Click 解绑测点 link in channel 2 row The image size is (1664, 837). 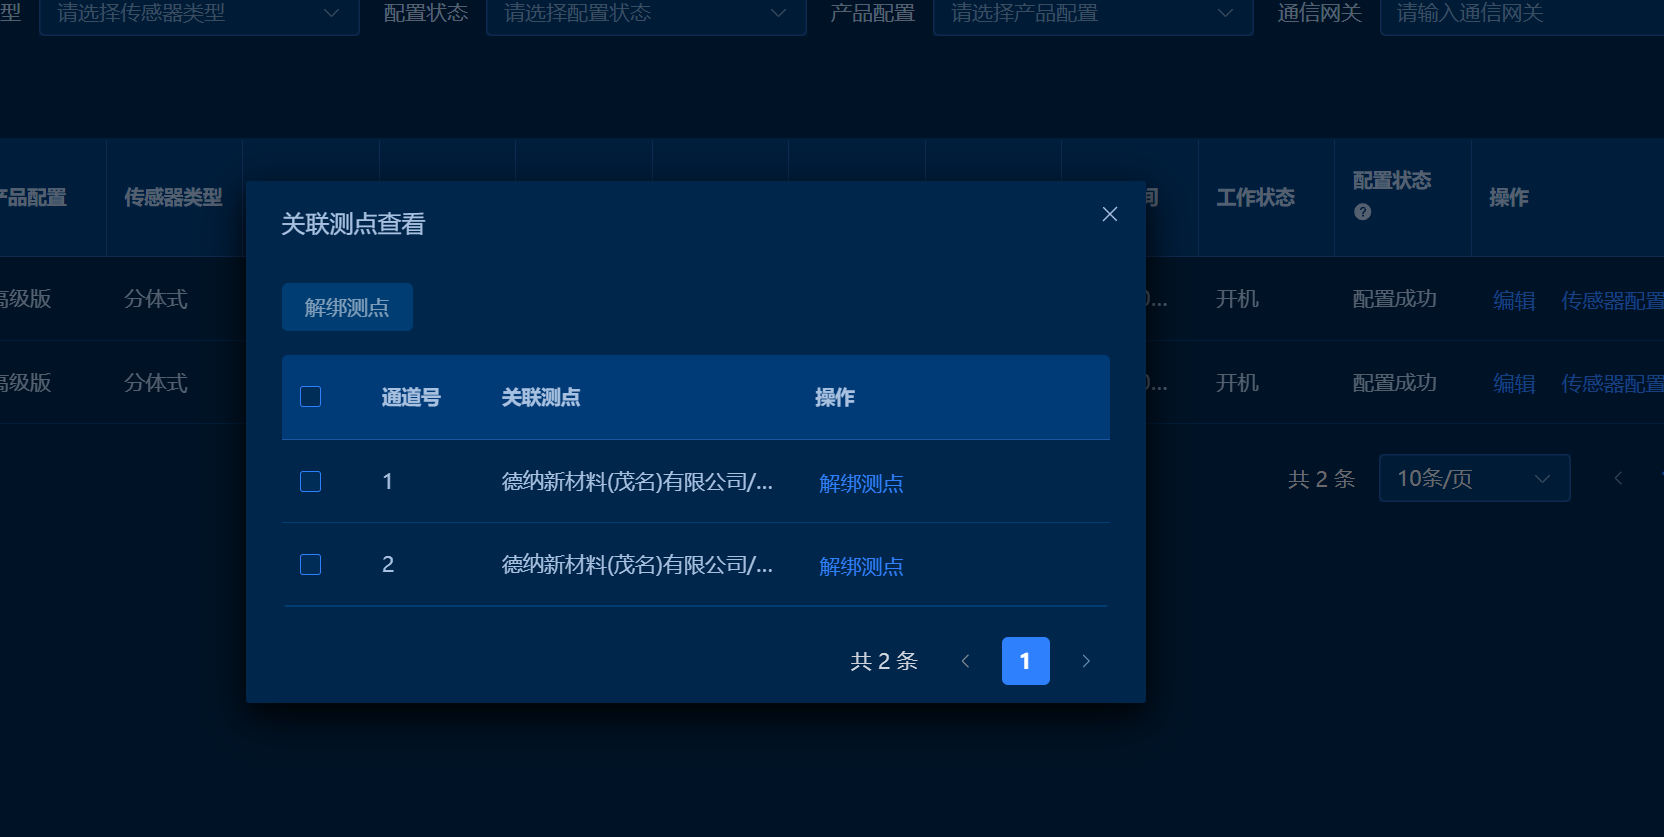[x=861, y=566]
